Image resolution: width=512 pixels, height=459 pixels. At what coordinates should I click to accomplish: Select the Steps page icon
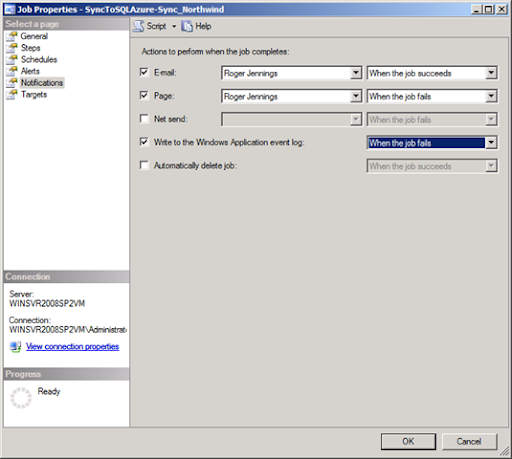click(x=12, y=48)
